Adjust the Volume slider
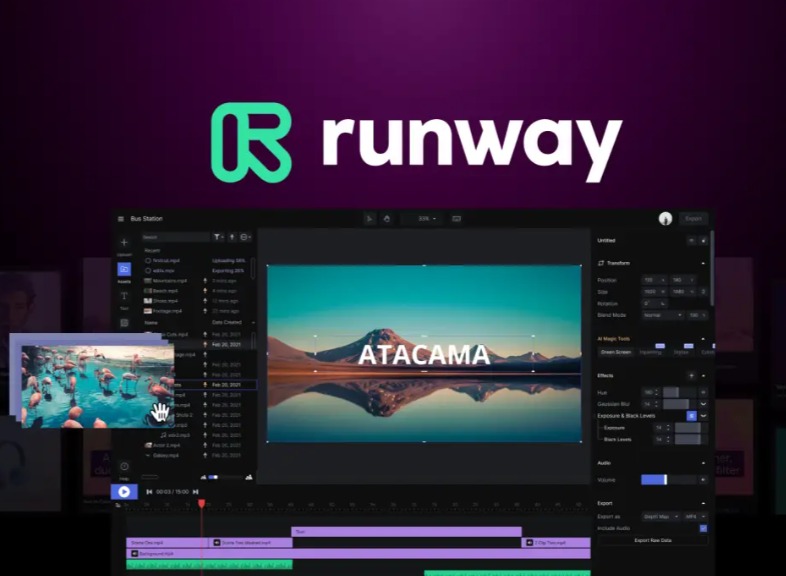The image size is (786, 576). [669, 480]
